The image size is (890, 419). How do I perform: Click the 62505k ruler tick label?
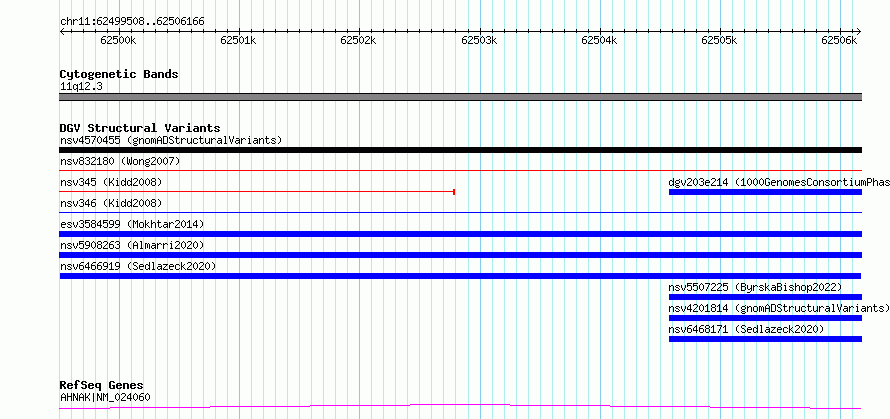pos(719,40)
